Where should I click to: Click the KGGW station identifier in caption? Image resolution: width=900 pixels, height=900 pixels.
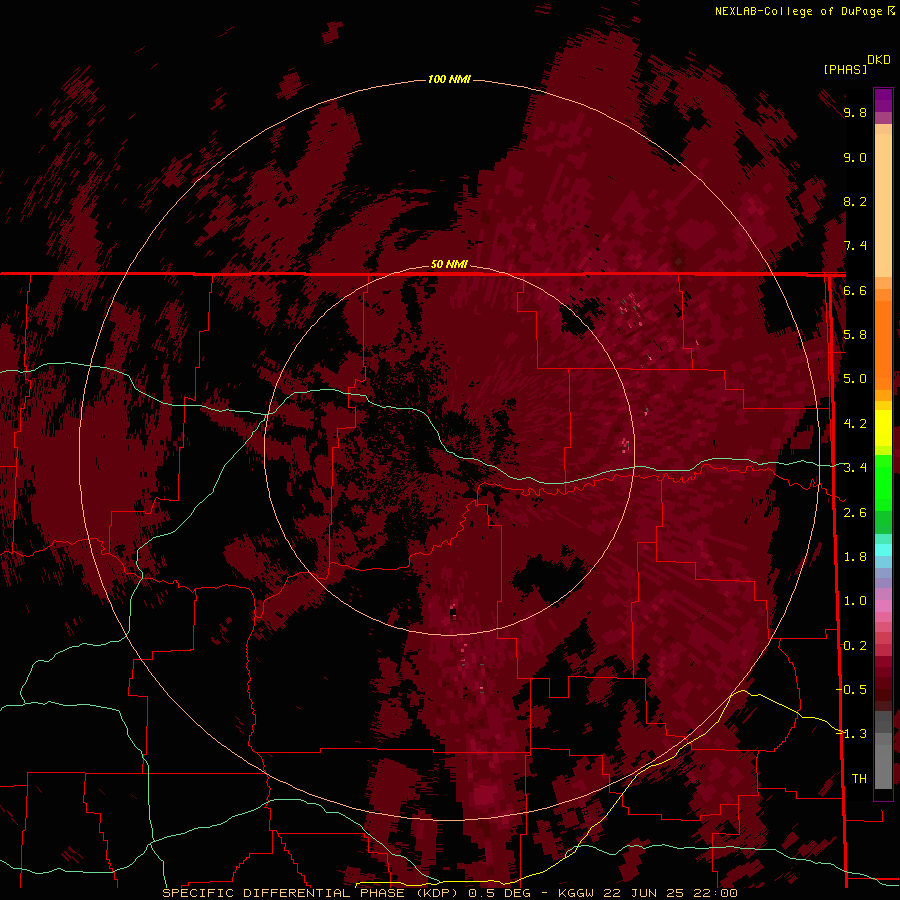coord(576,893)
